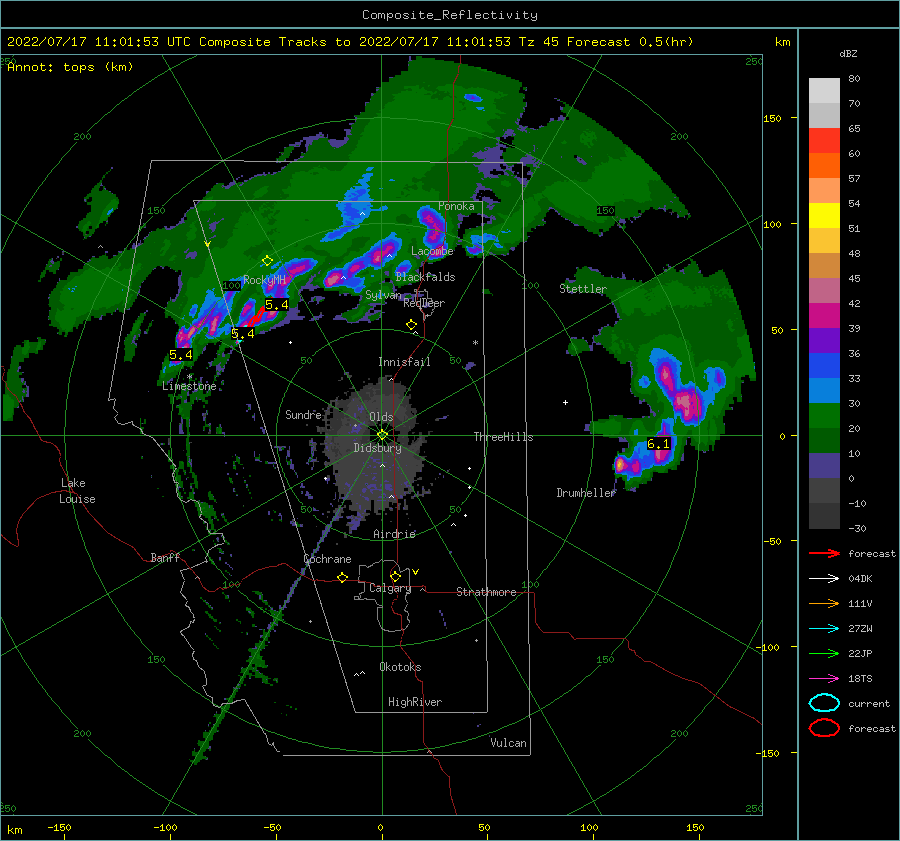Click the Vulcan city label
Image resolution: width=900 pixels, height=841 pixels.
(x=509, y=743)
